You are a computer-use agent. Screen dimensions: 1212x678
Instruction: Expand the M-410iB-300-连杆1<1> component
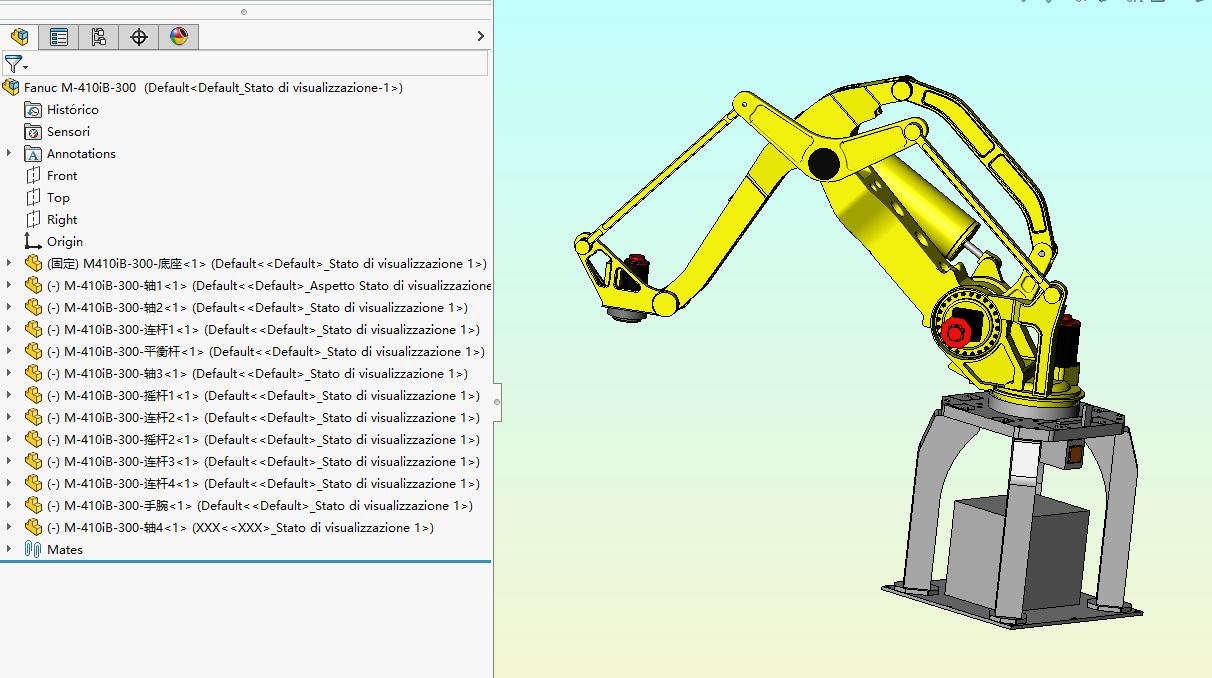point(9,329)
